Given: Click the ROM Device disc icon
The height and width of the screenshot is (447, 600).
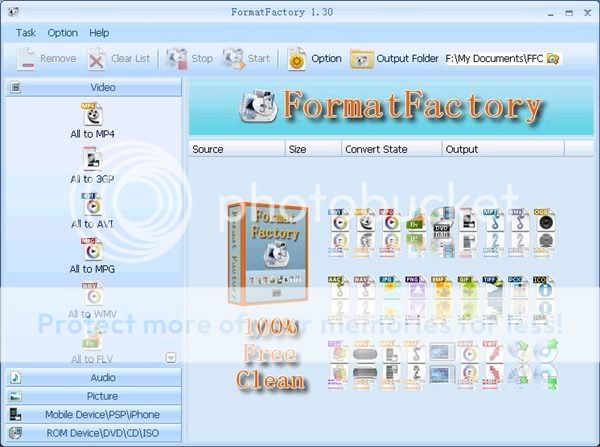Looking at the screenshot, I should (x=15, y=433).
